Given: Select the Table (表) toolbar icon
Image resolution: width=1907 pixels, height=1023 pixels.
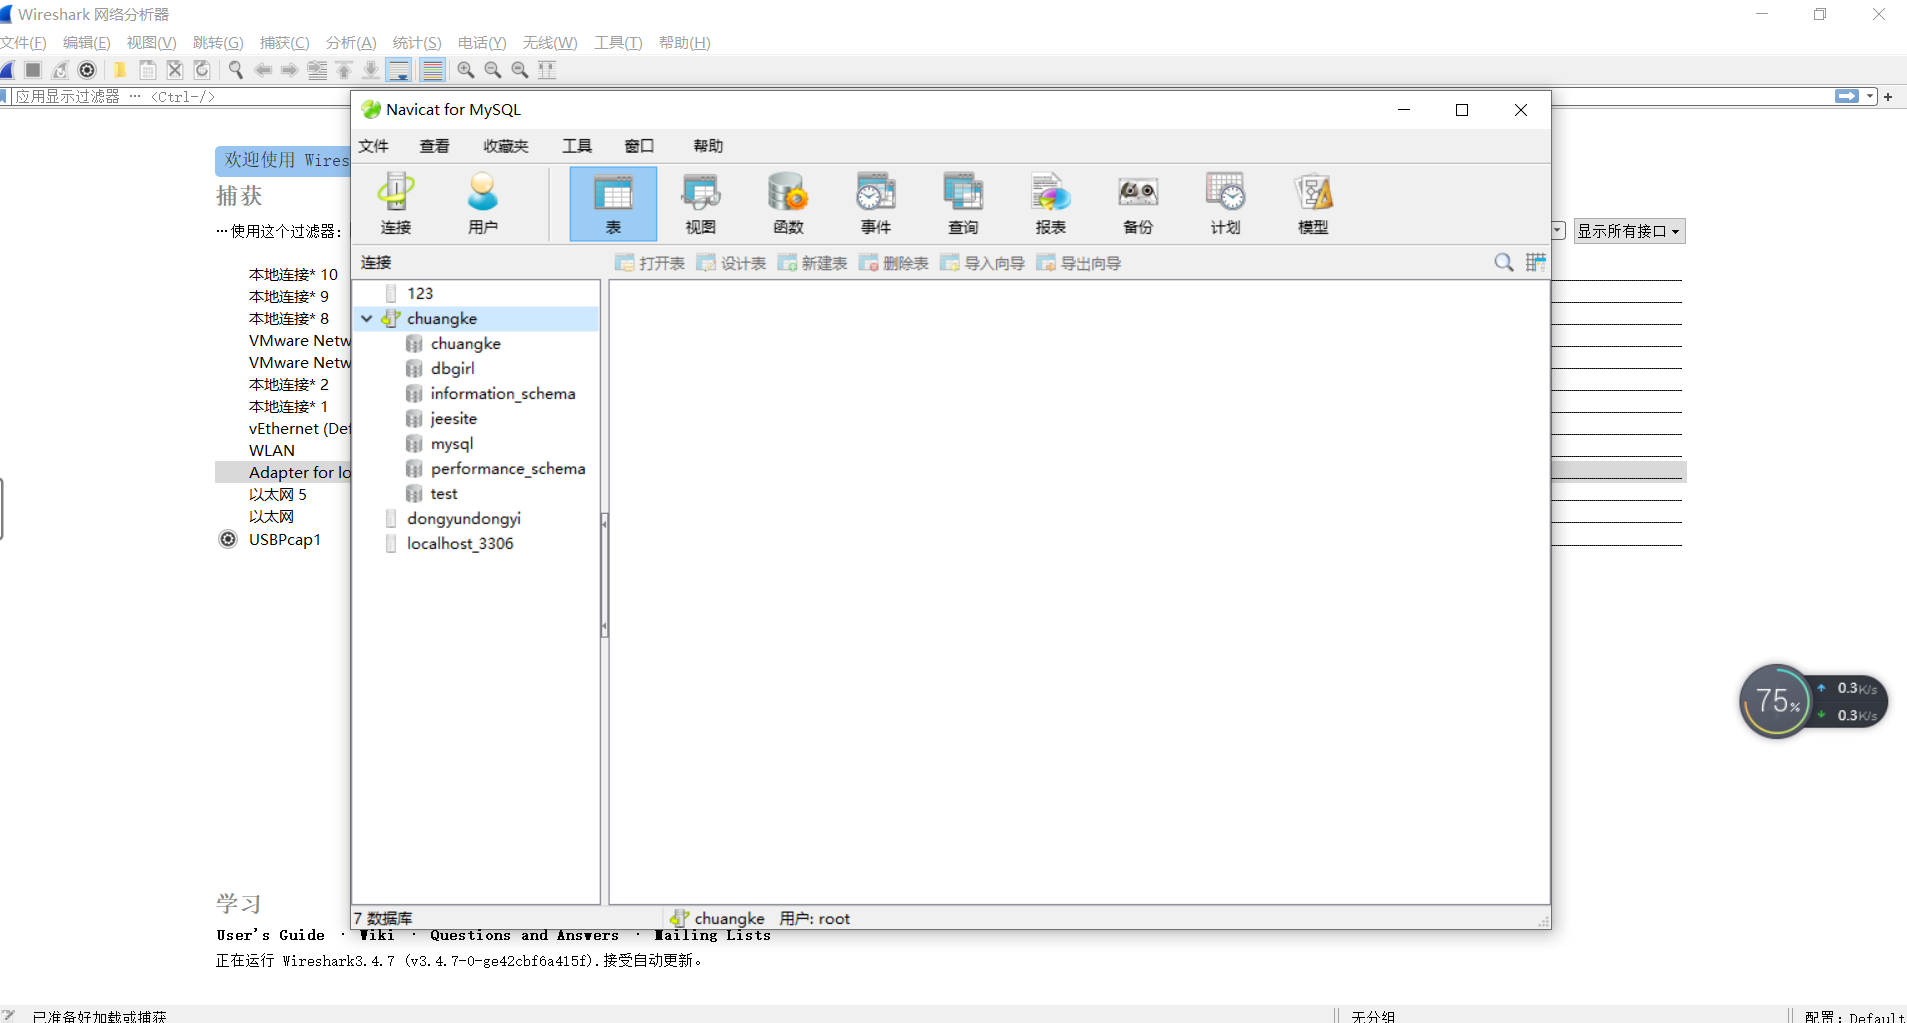Looking at the screenshot, I should 613,204.
